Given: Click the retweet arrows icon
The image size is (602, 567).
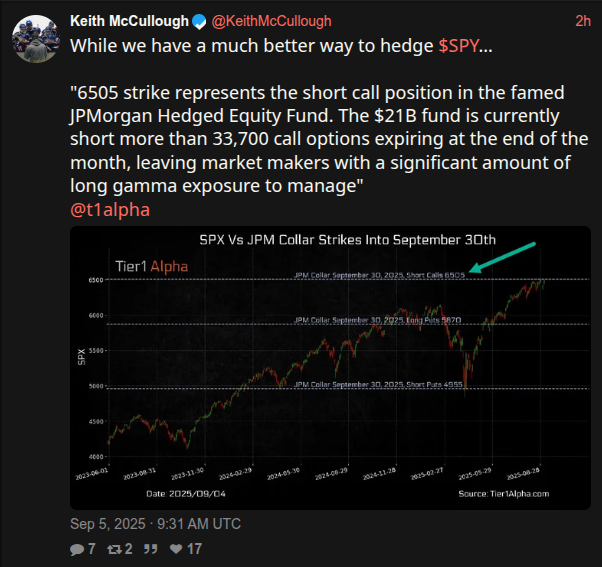Looking at the screenshot, I should click(114, 549).
